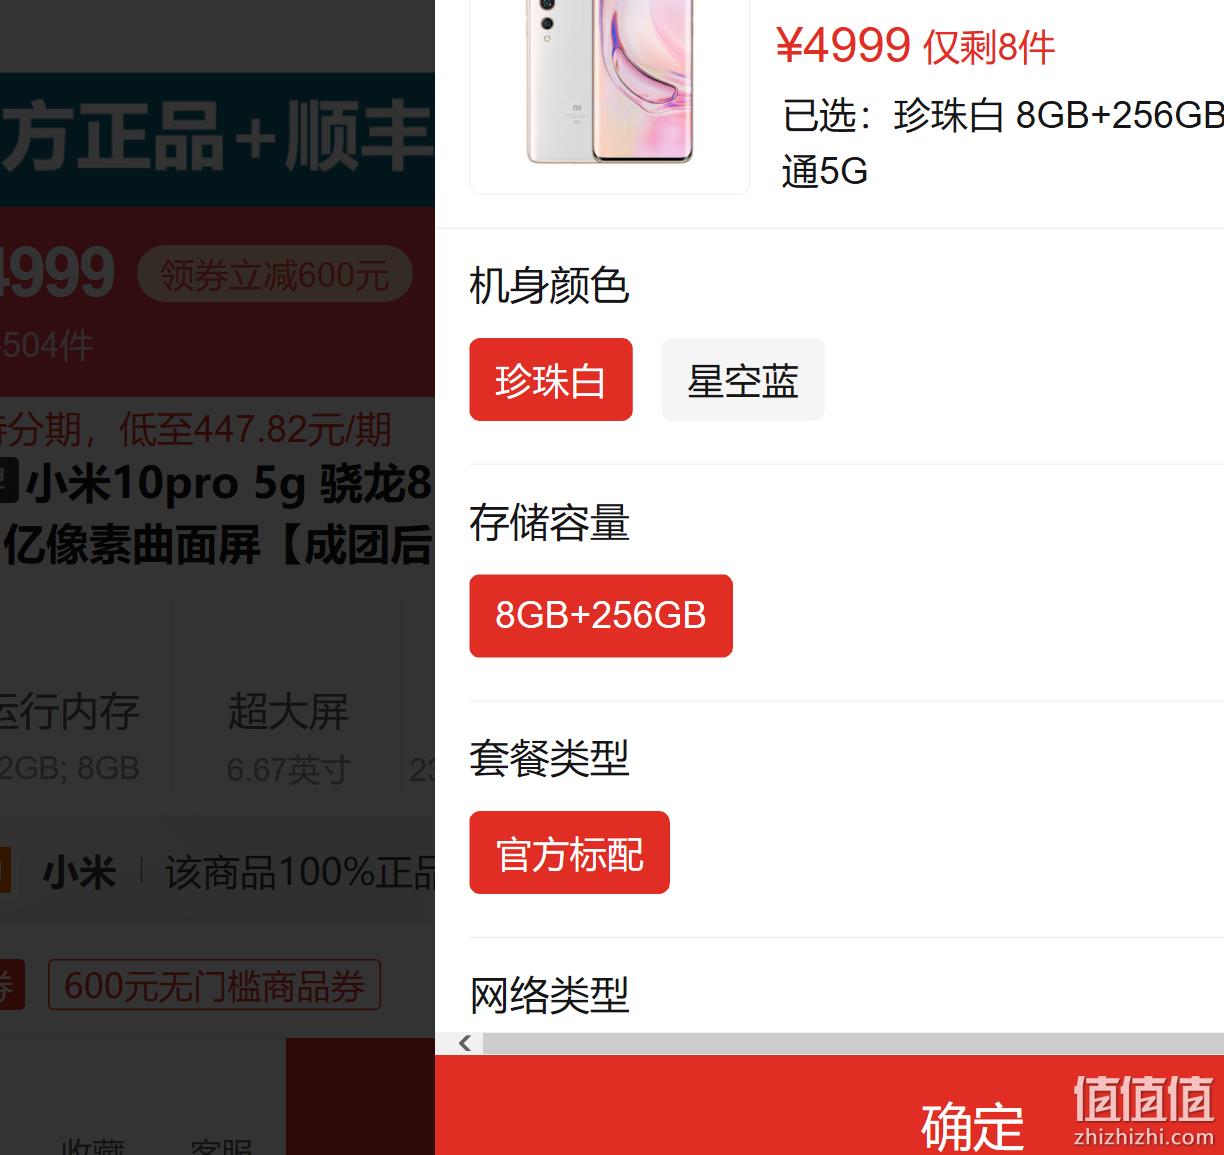Click the 官方正品+顺丰 banner
Viewport: 1224px width, 1155px height.
pos(217,139)
